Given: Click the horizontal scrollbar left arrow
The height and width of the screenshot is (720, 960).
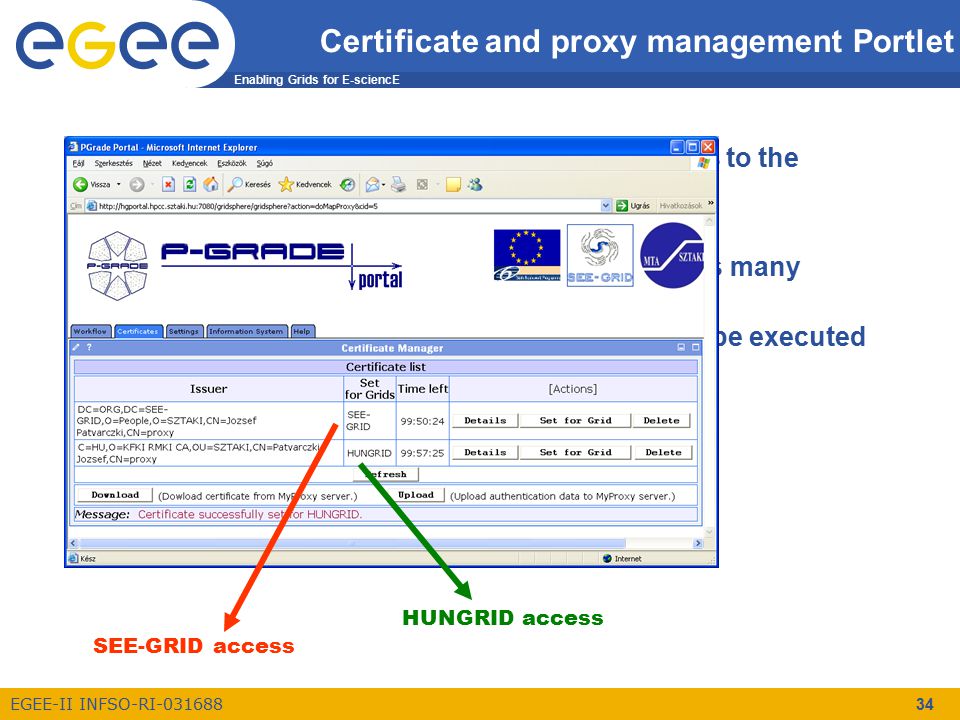Looking at the screenshot, I should pos(73,543).
